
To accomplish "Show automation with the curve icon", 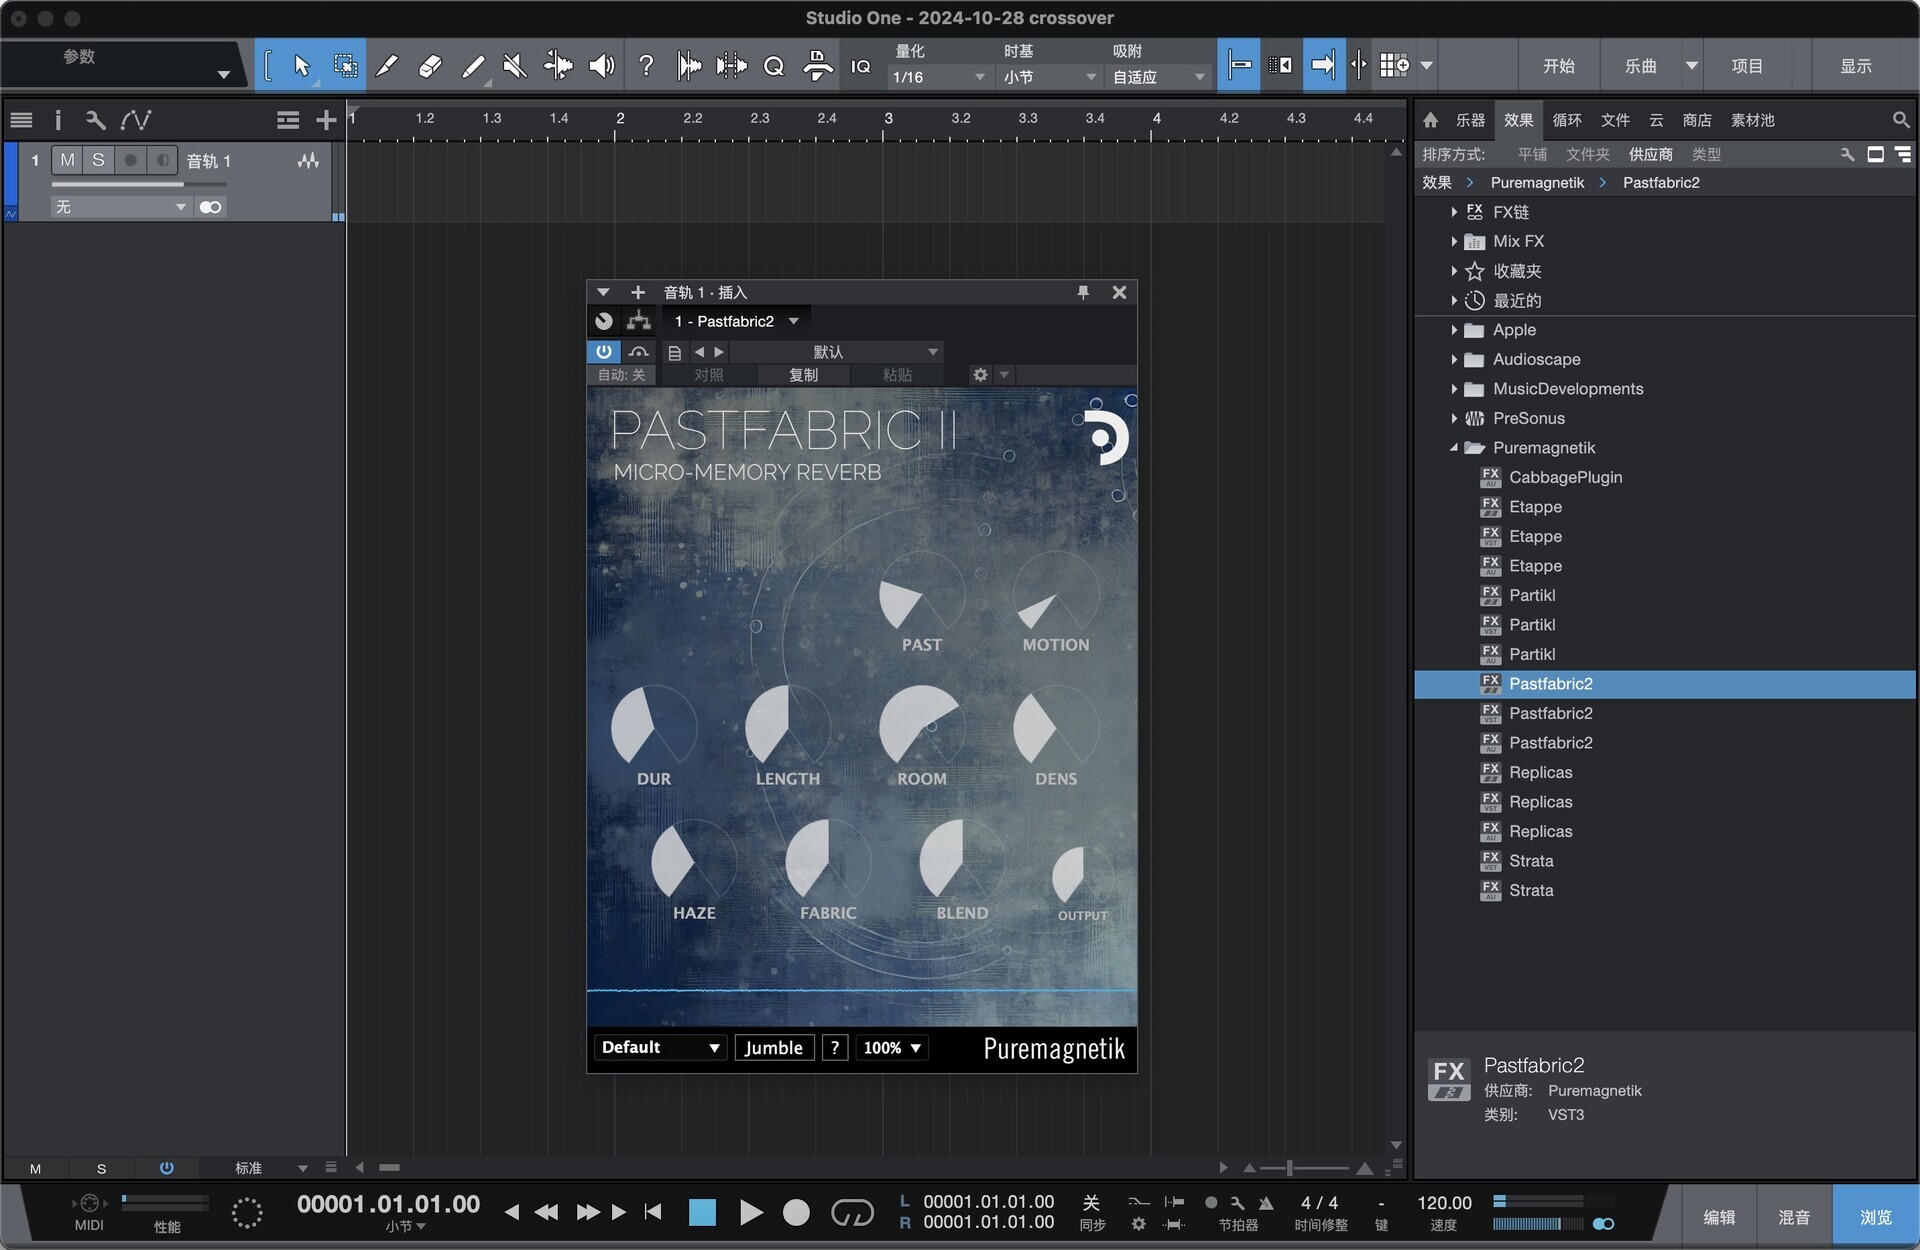I will coord(136,120).
